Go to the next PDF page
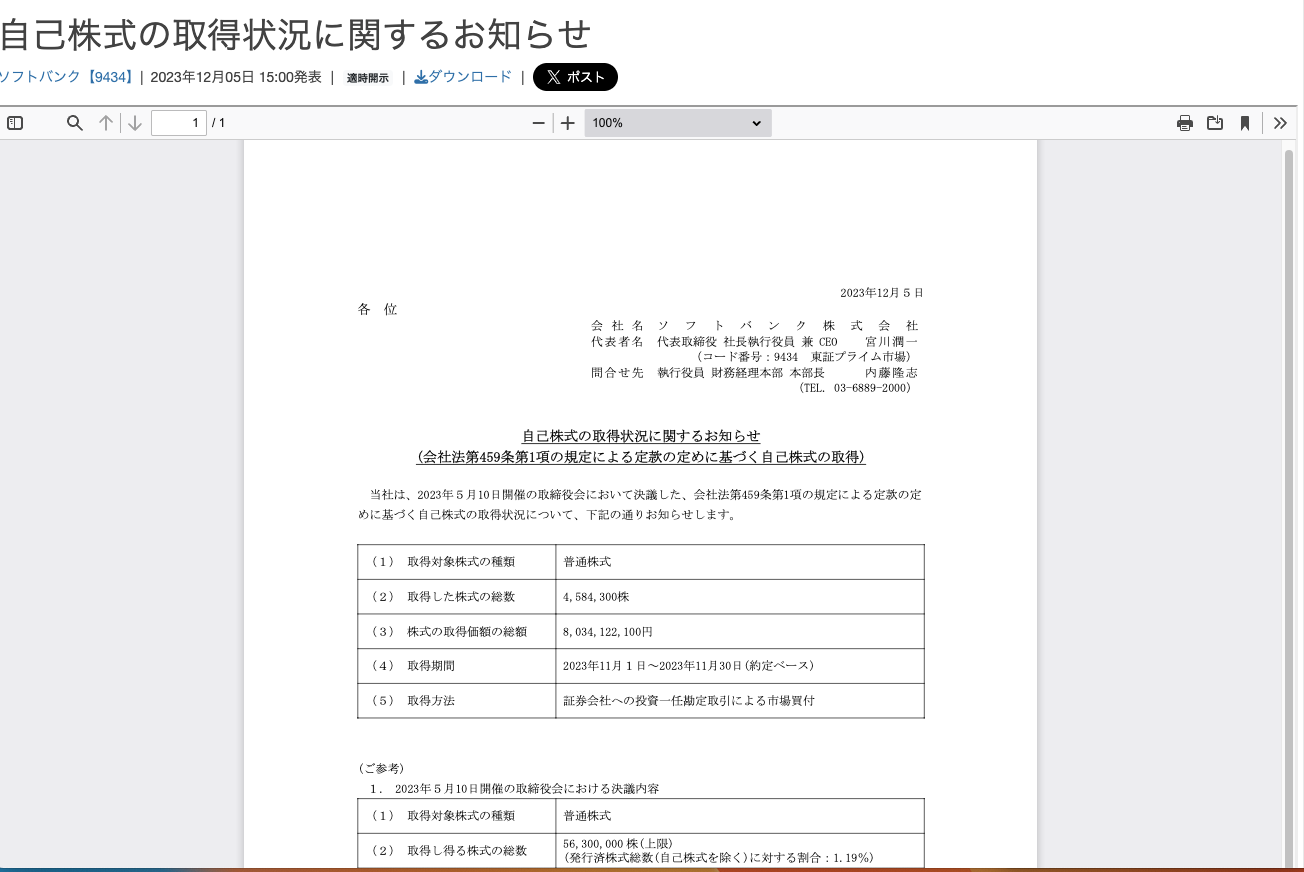 tap(135, 123)
